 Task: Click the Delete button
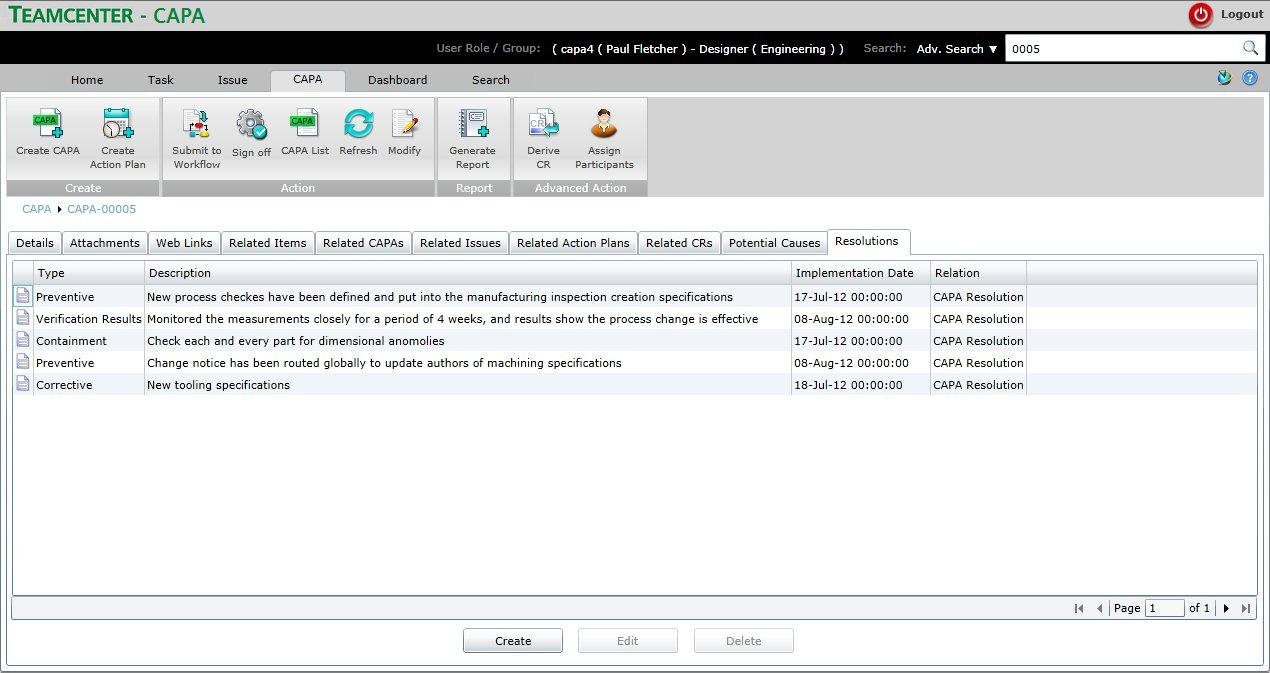pyautogui.click(x=743, y=641)
